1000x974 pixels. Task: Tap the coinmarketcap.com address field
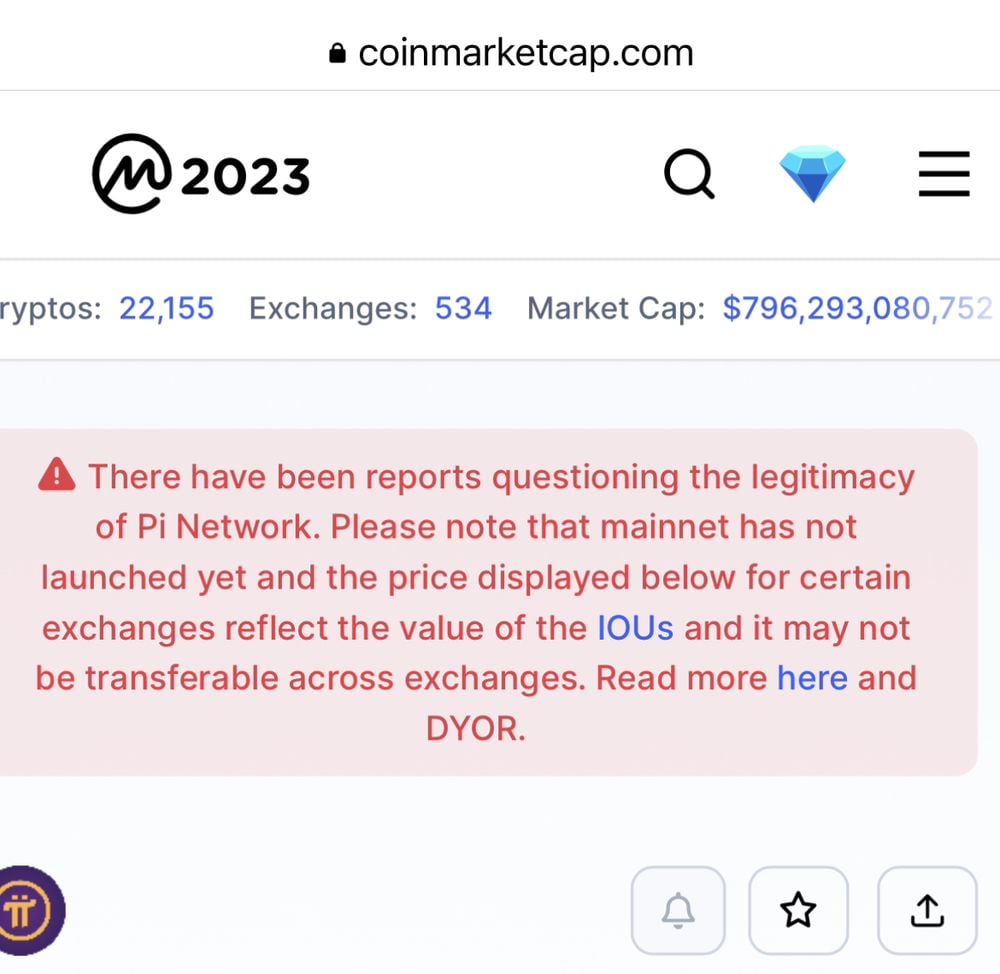click(525, 53)
